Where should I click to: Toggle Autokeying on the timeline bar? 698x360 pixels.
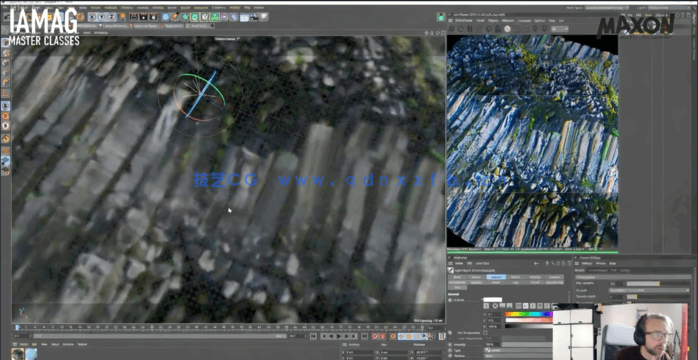[383, 336]
